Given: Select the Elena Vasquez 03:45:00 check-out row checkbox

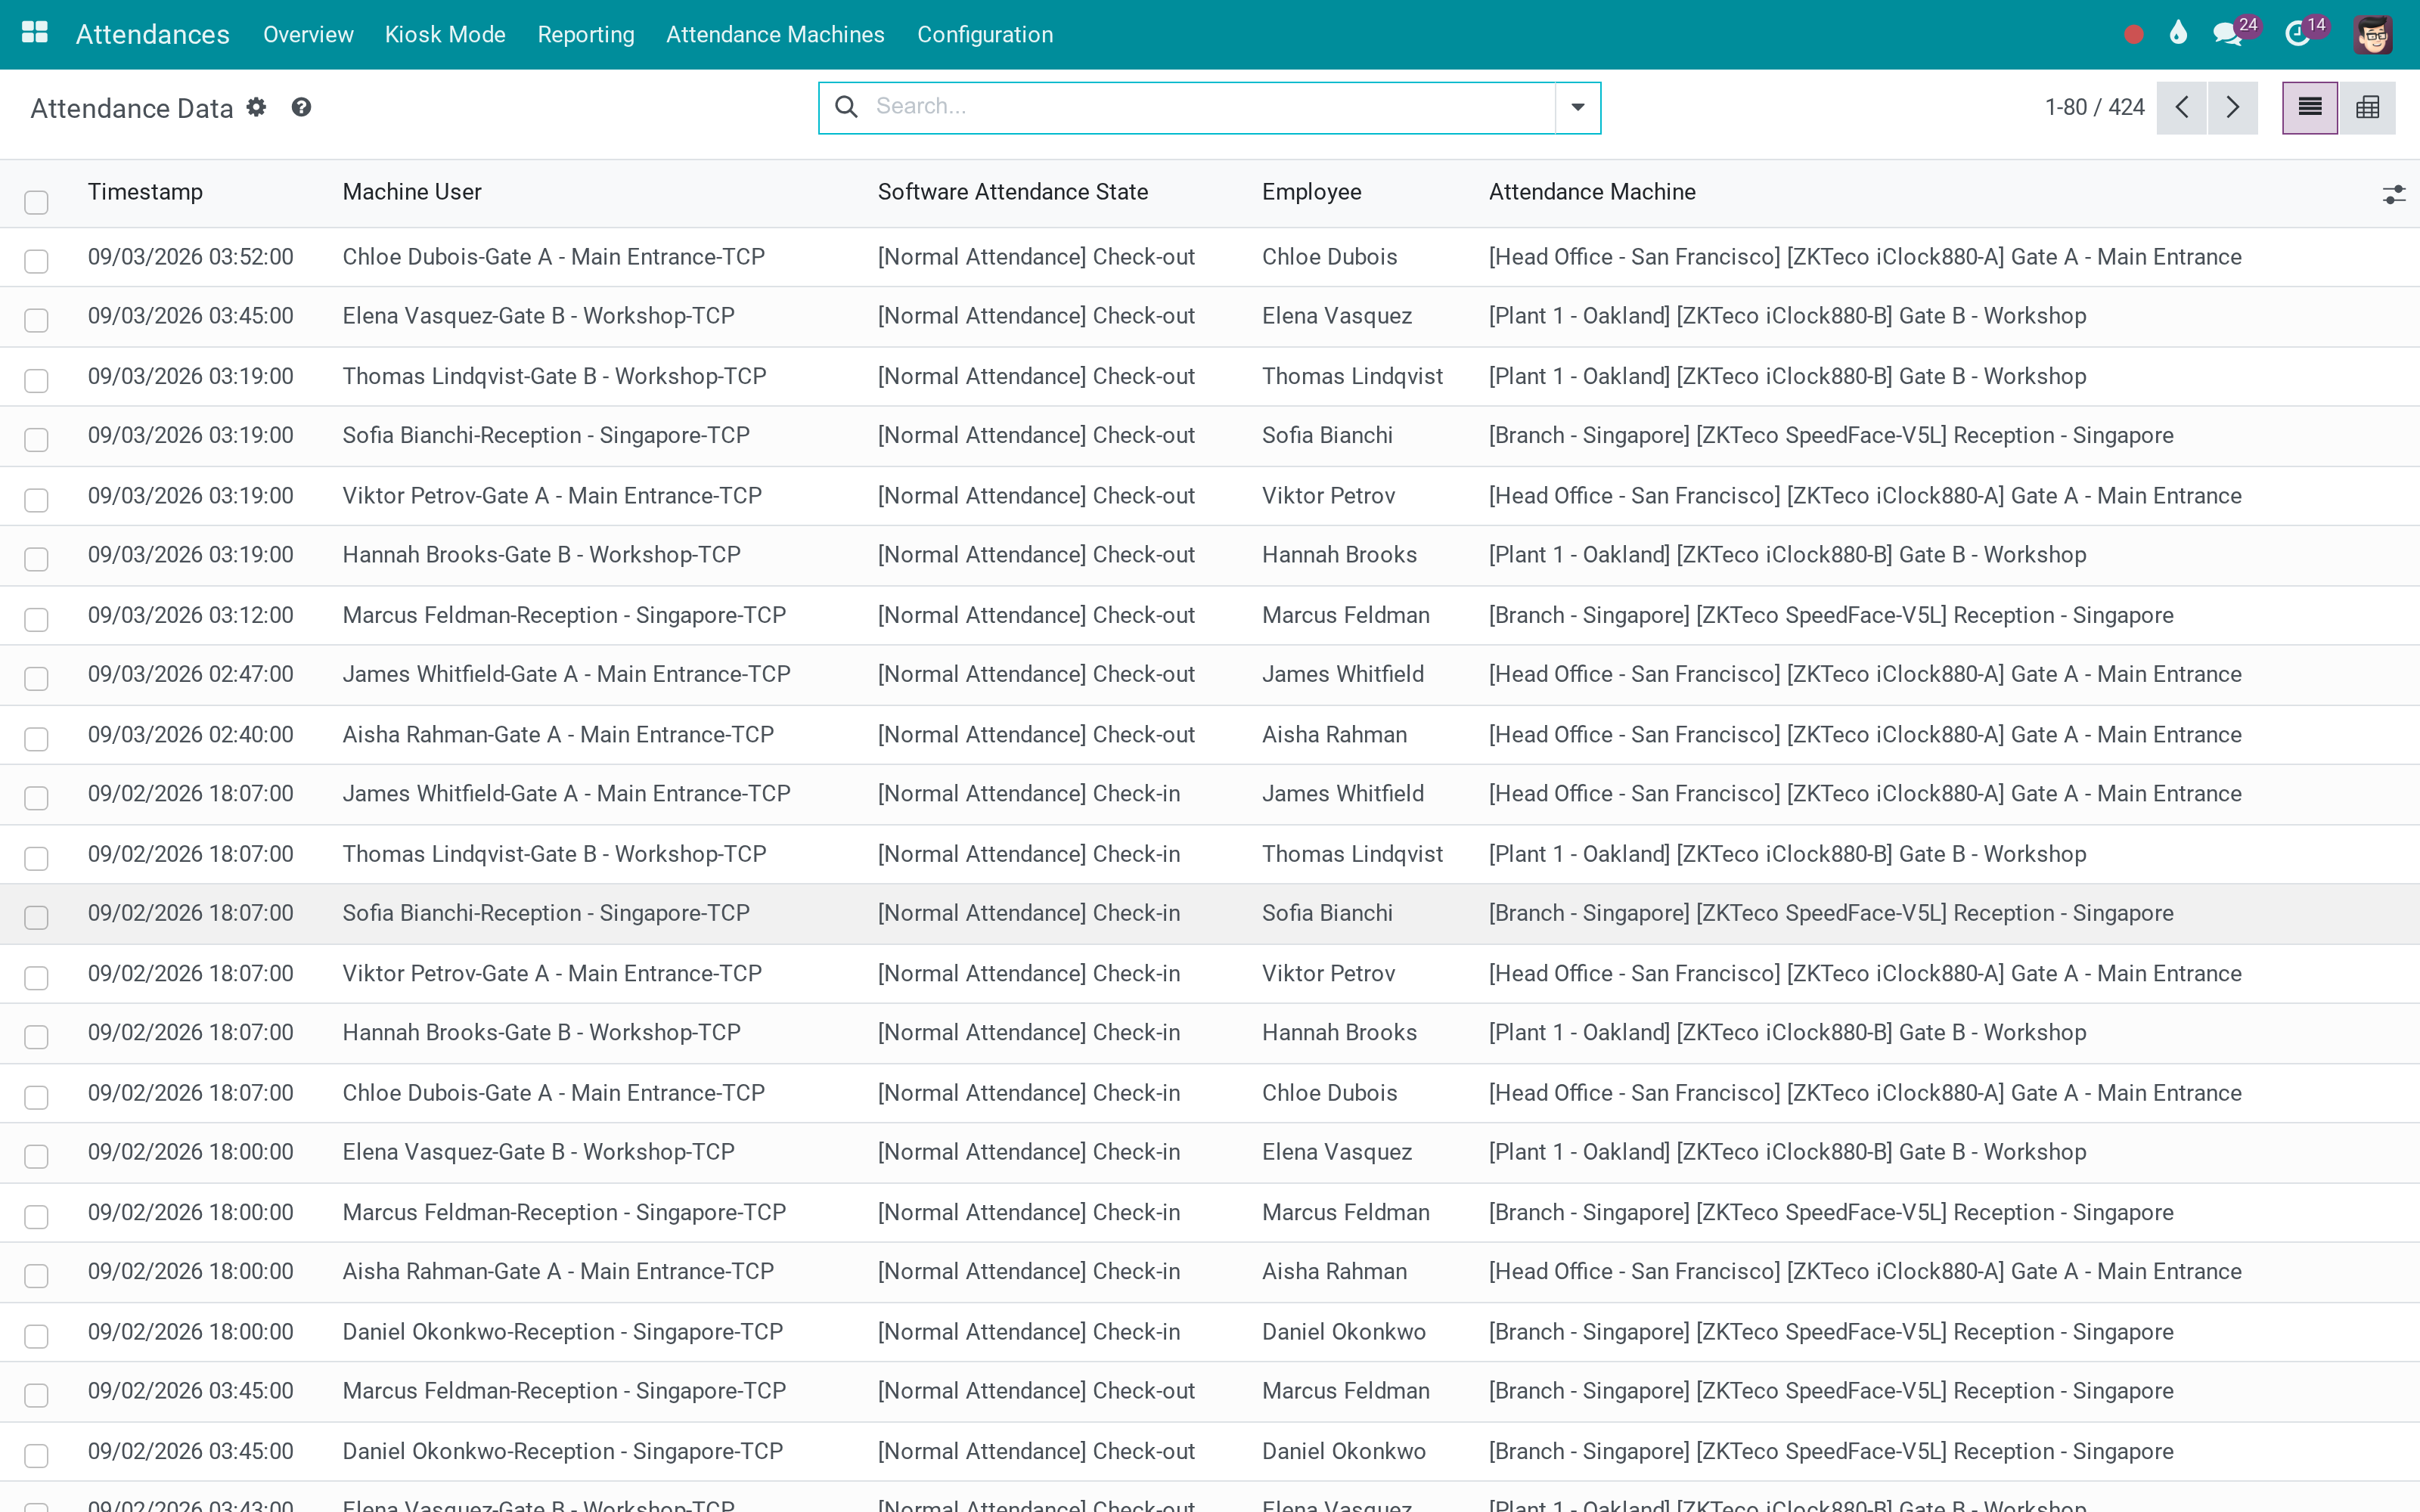Looking at the screenshot, I should (x=36, y=320).
